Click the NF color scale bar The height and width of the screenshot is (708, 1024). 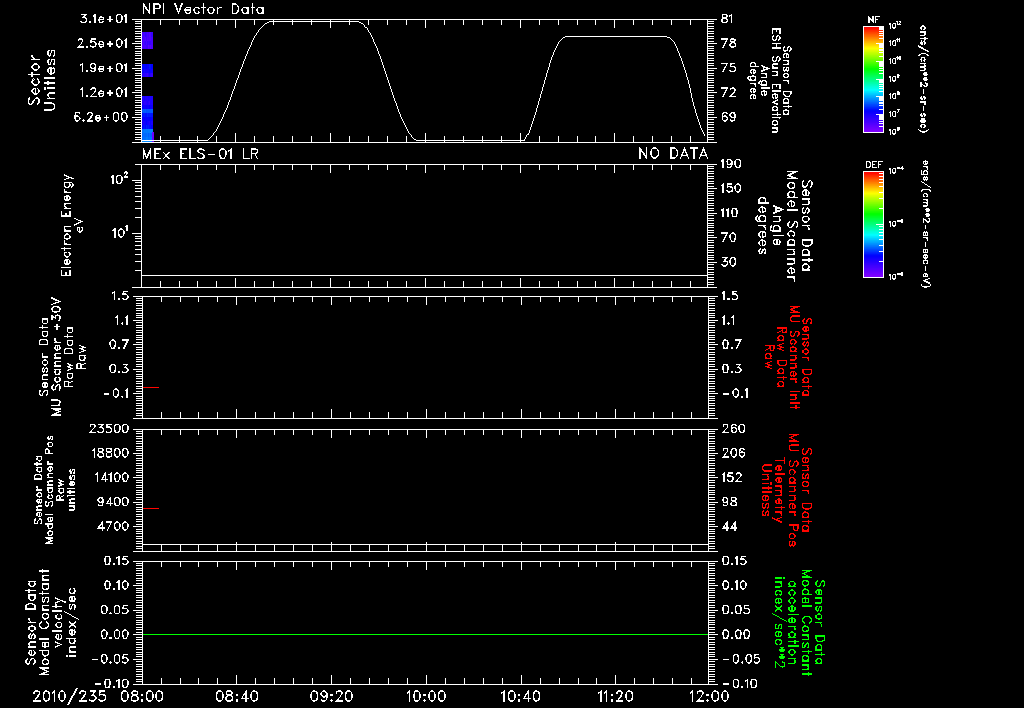(873, 79)
